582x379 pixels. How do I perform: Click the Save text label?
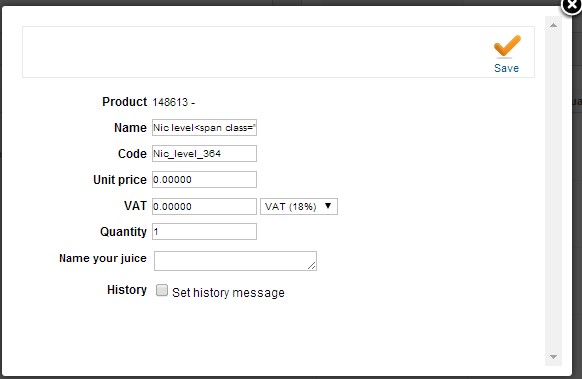[506, 68]
